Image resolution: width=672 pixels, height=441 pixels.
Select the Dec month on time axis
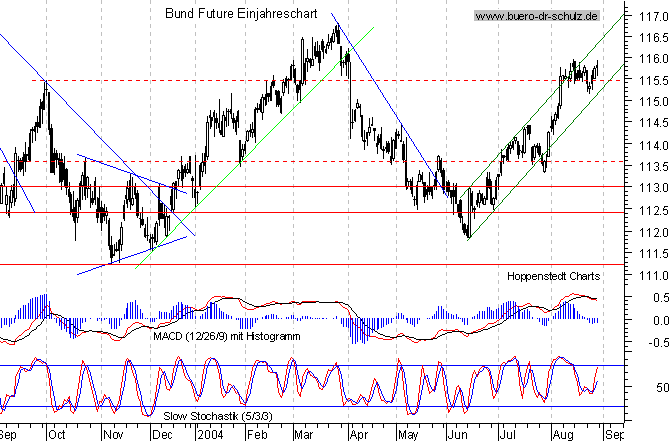(160, 435)
